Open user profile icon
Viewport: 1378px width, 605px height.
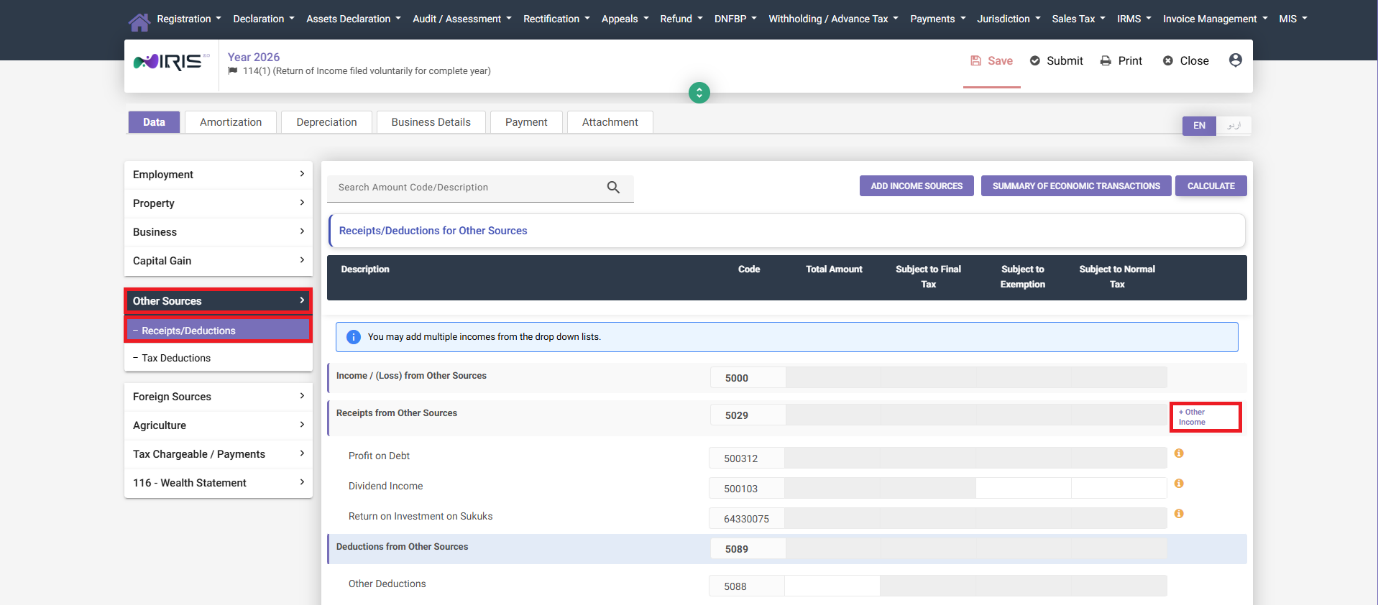point(1235,60)
